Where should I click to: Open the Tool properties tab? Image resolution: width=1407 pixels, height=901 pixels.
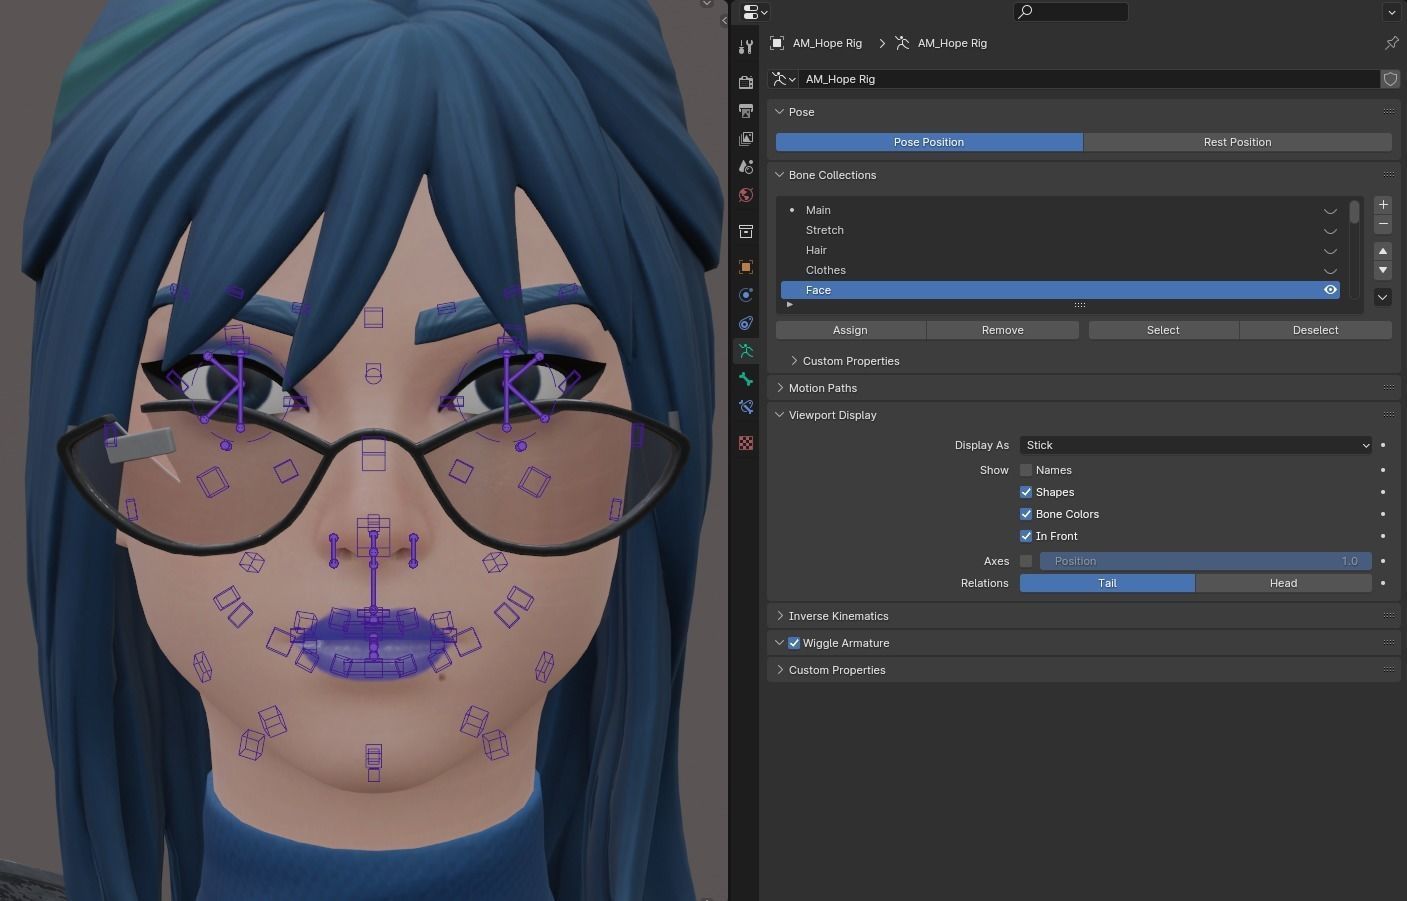pyautogui.click(x=746, y=47)
